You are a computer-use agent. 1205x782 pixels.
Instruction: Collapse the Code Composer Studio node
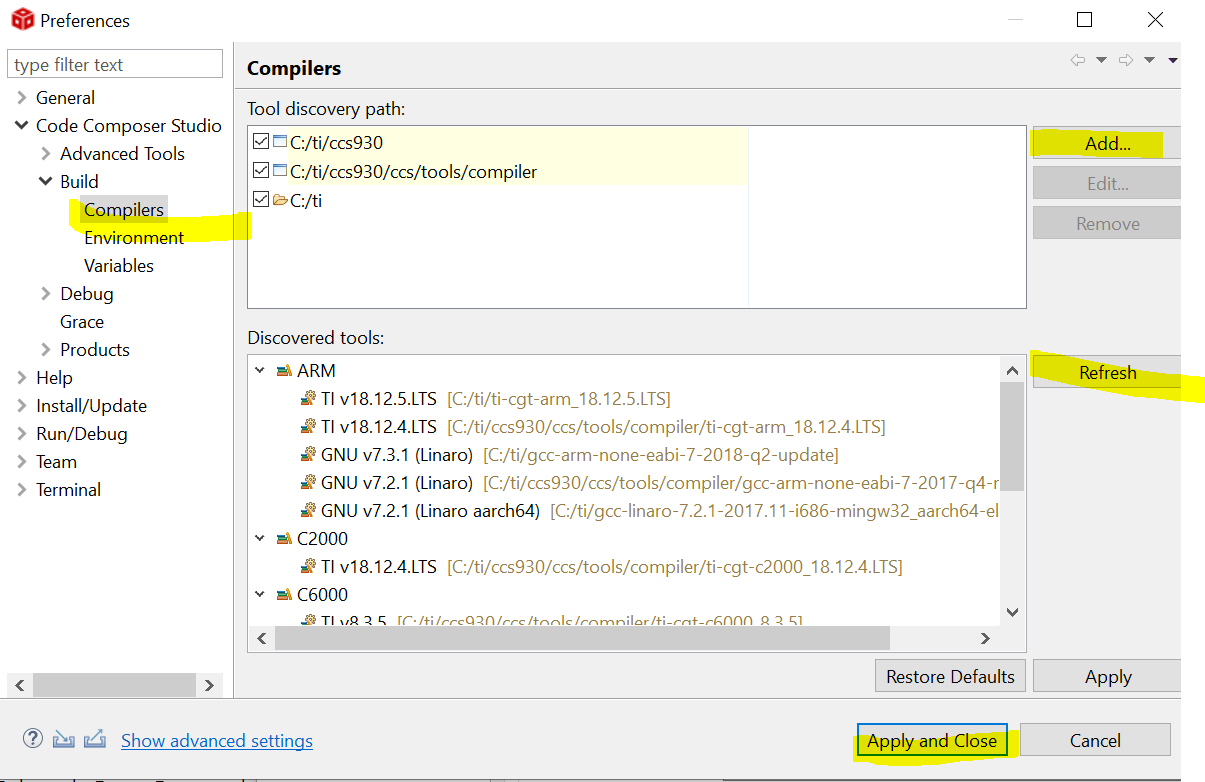click(x=21, y=126)
